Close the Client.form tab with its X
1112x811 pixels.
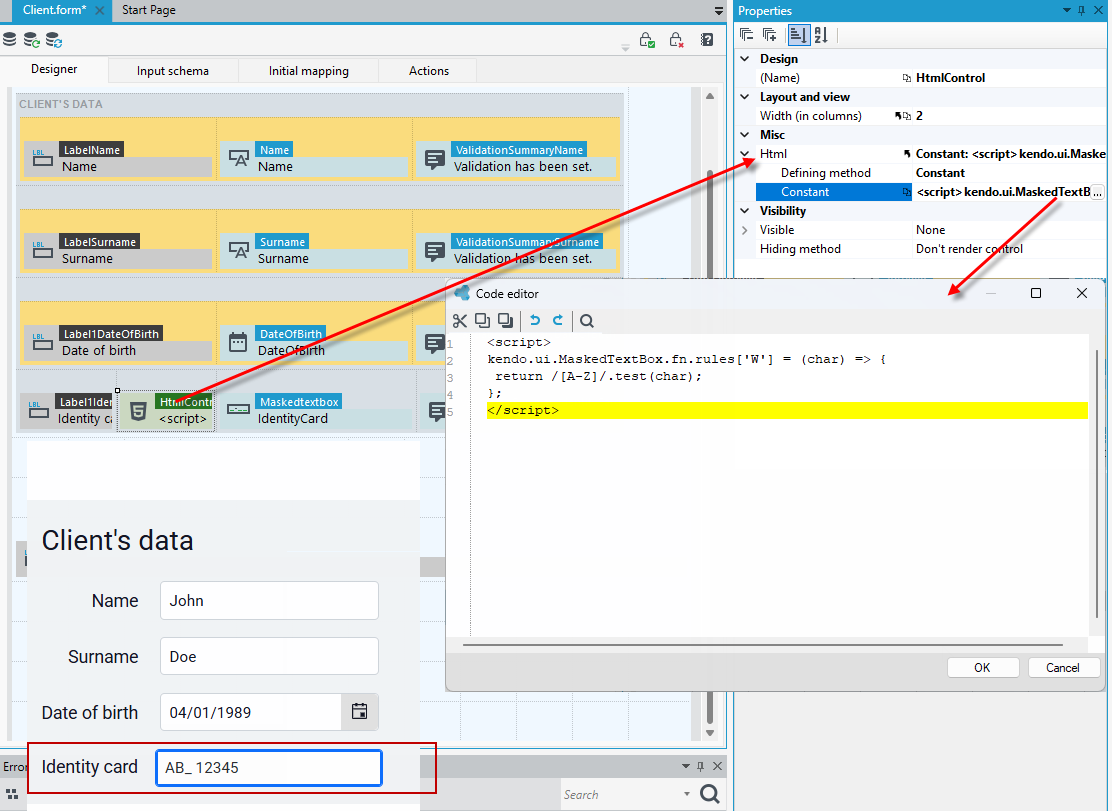pos(100,11)
